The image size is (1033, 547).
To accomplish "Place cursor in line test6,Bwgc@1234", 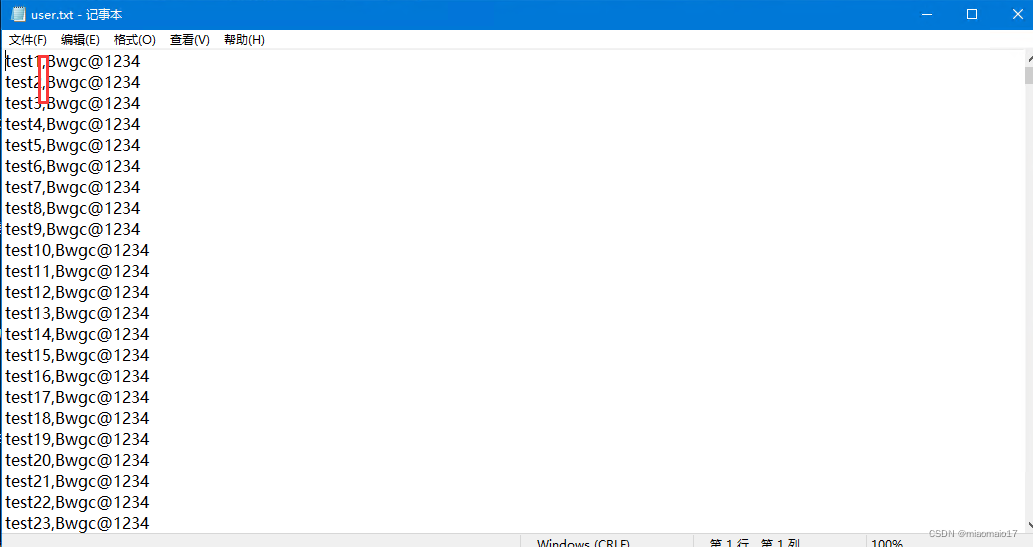I will tap(72, 167).
